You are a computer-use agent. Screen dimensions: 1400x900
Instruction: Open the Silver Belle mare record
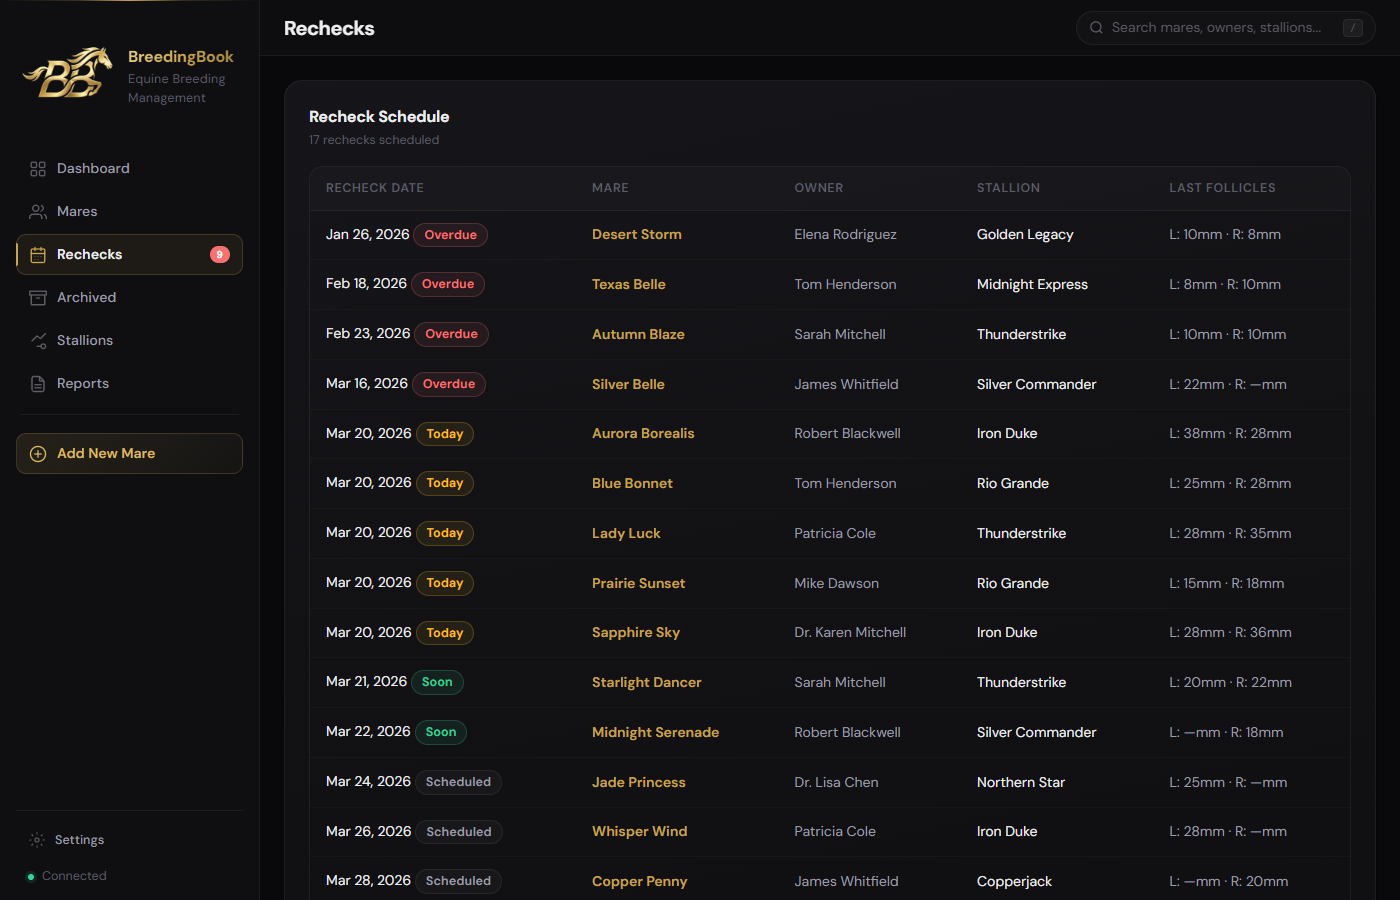[628, 385]
